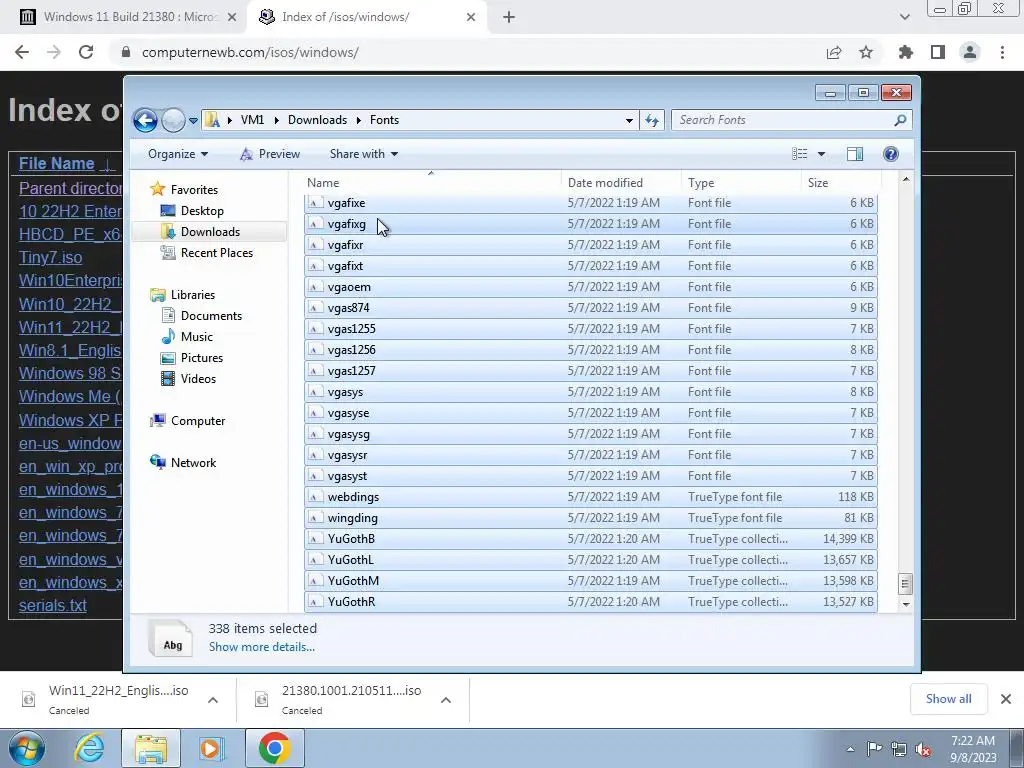Screen dimensions: 1024x768
Task: Open the view options dropdown arrow
Action: (x=822, y=154)
